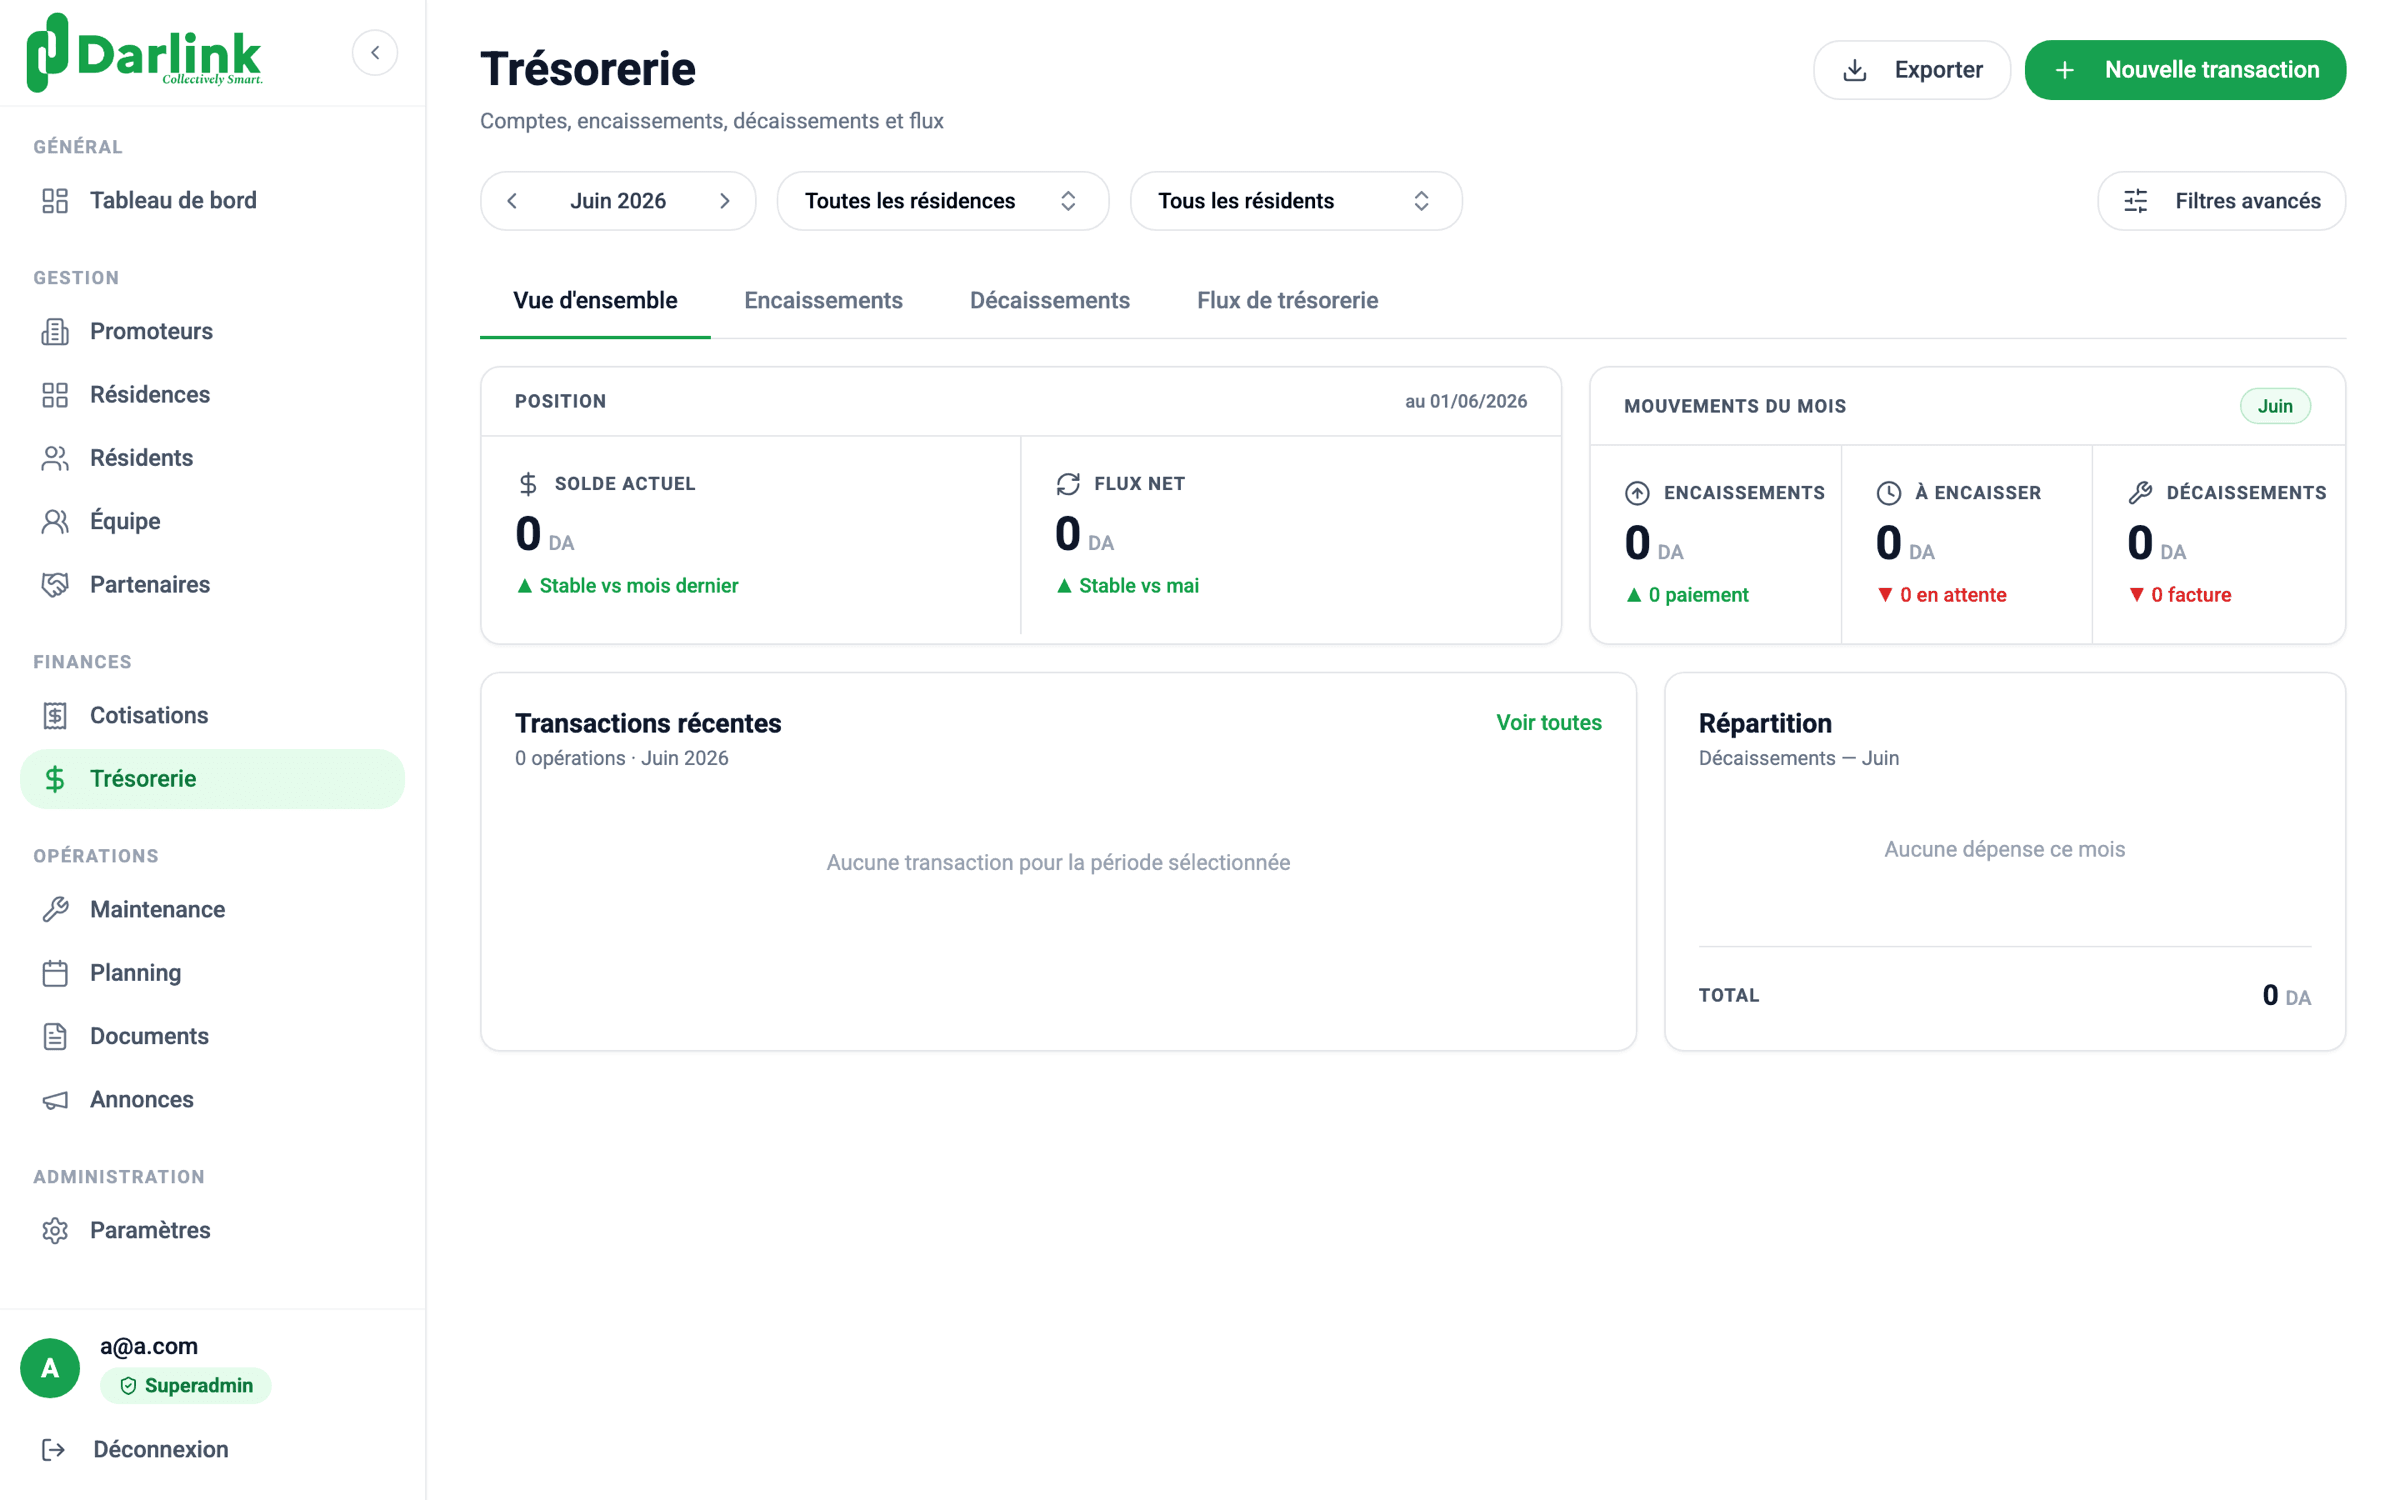
Task: Click the Exporter button
Action: [x=1911, y=70]
